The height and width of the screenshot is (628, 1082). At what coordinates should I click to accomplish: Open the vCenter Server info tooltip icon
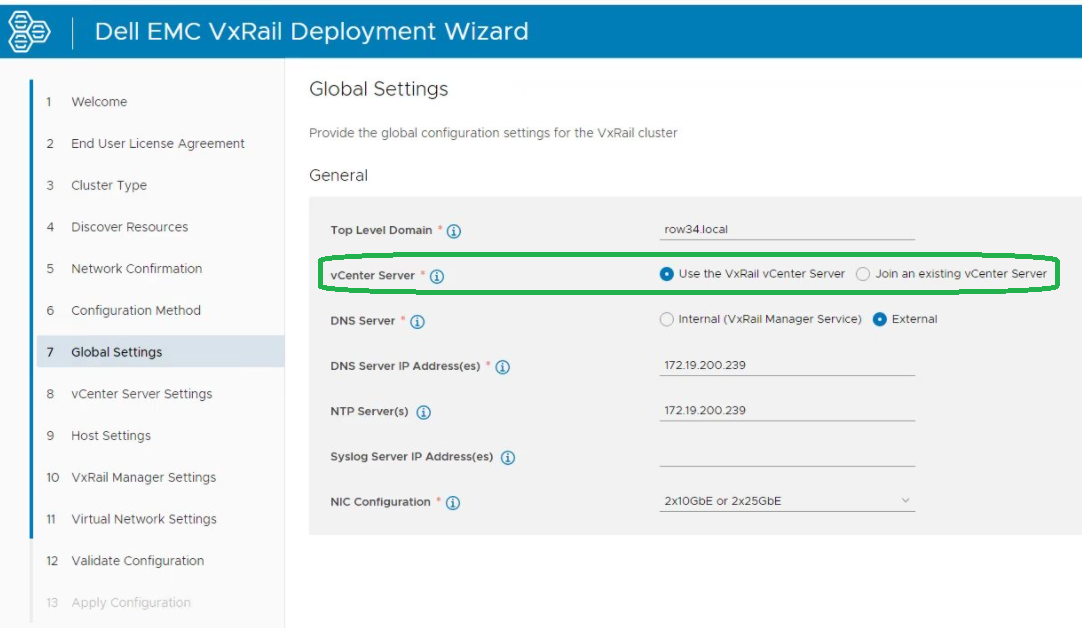point(437,276)
